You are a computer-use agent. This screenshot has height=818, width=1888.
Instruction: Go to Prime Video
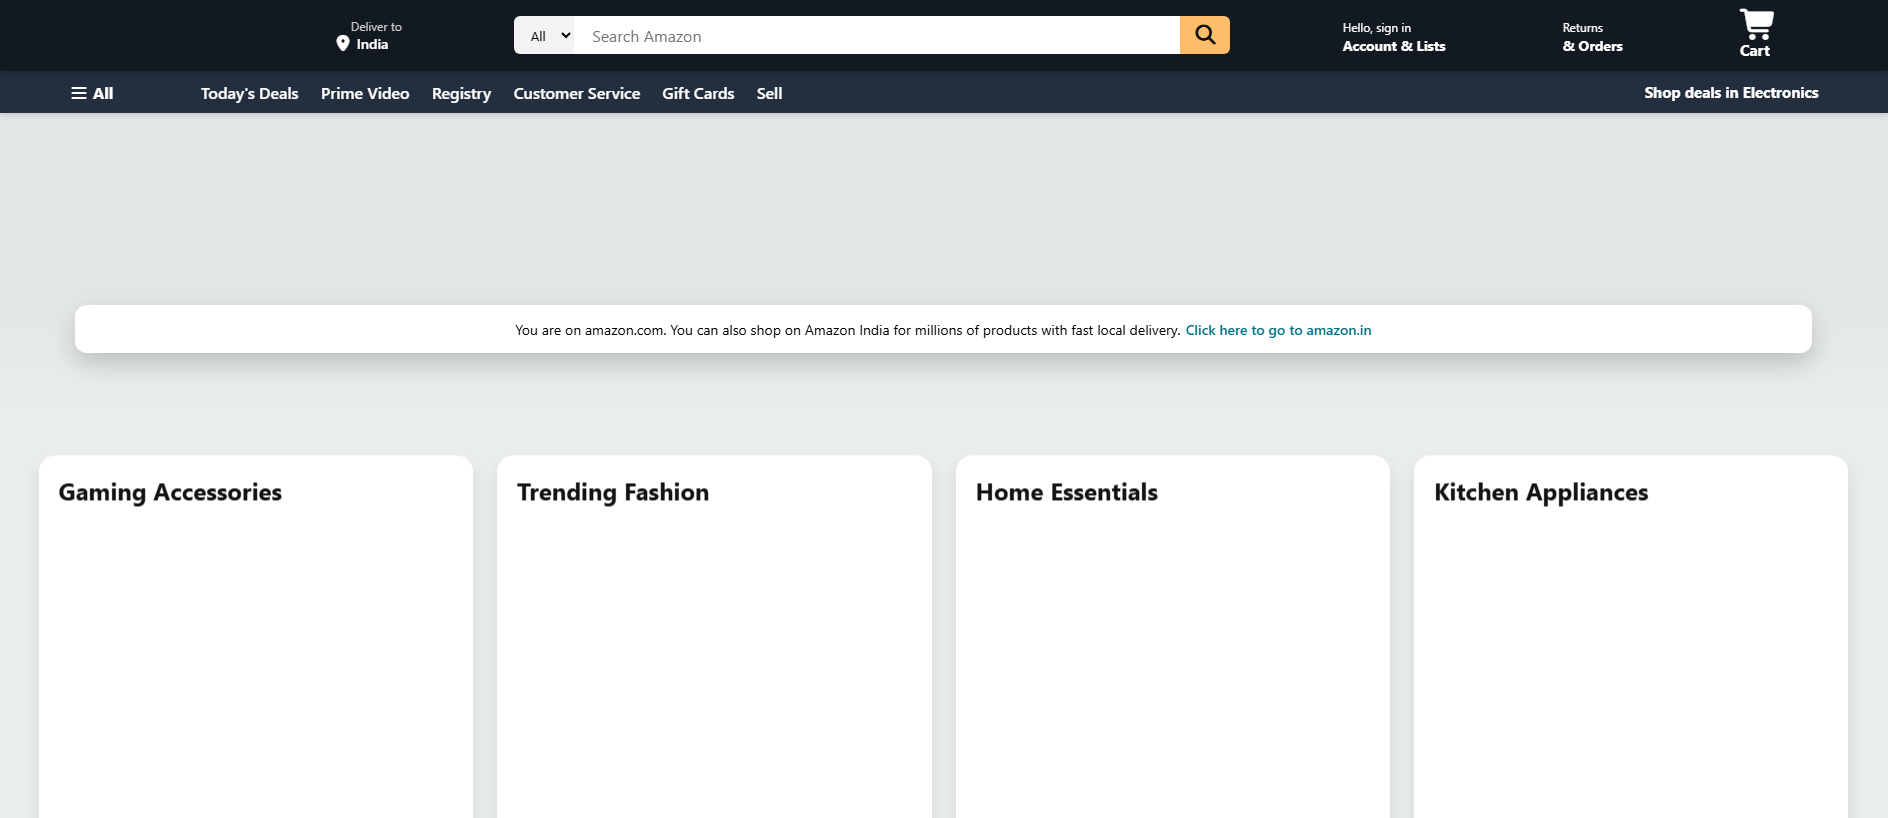point(365,93)
